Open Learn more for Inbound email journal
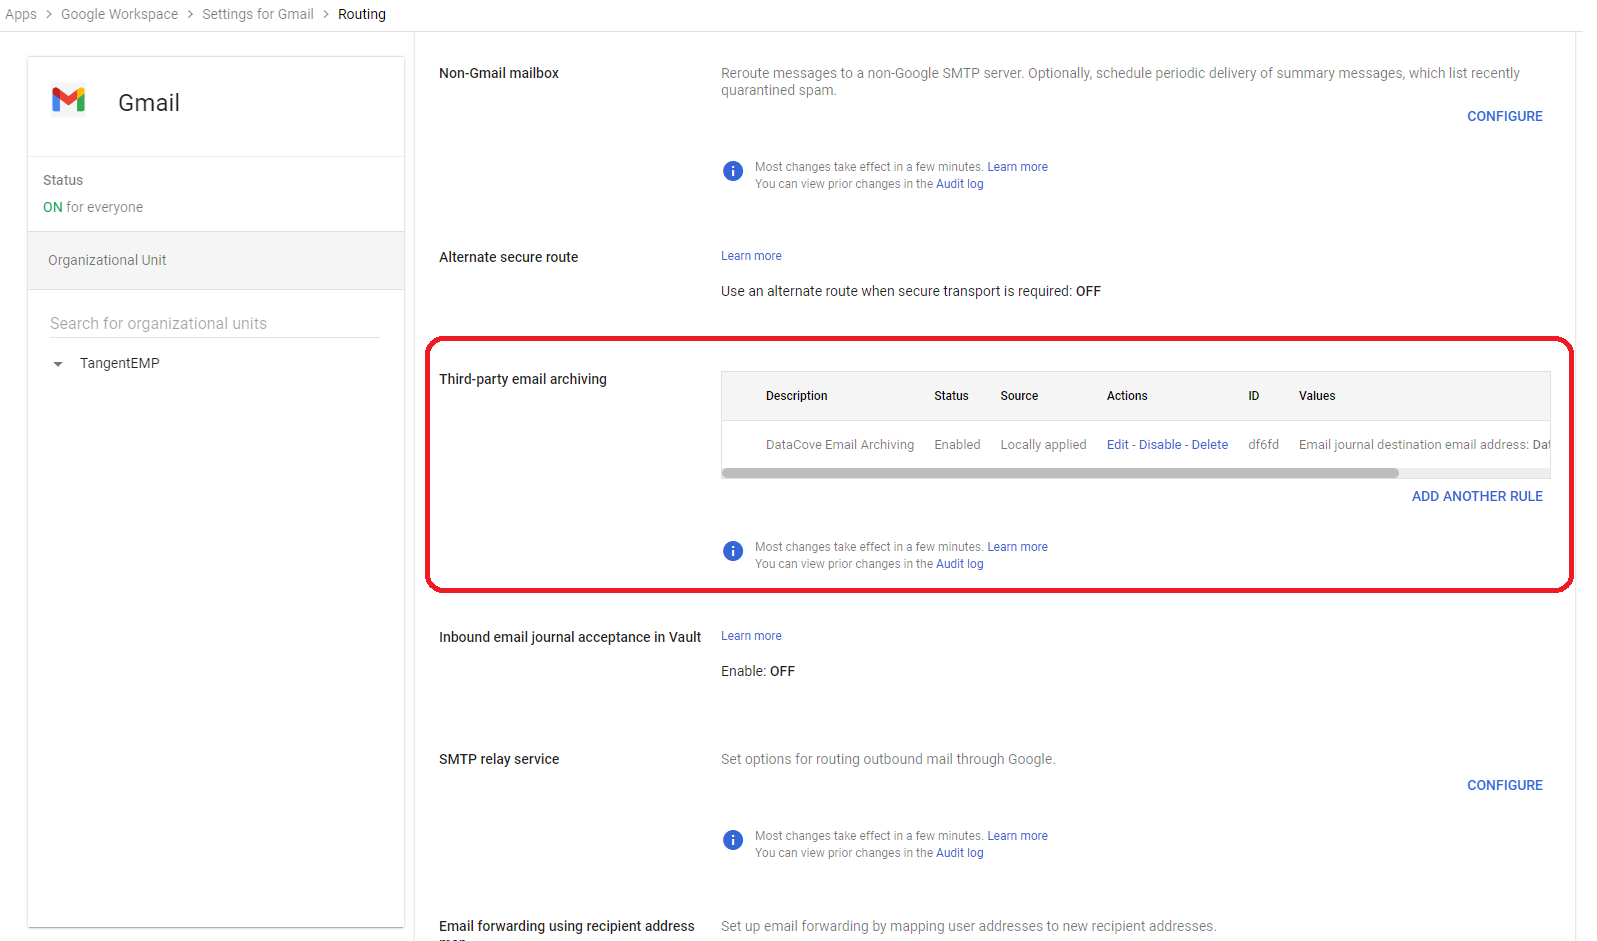 [x=751, y=636]
